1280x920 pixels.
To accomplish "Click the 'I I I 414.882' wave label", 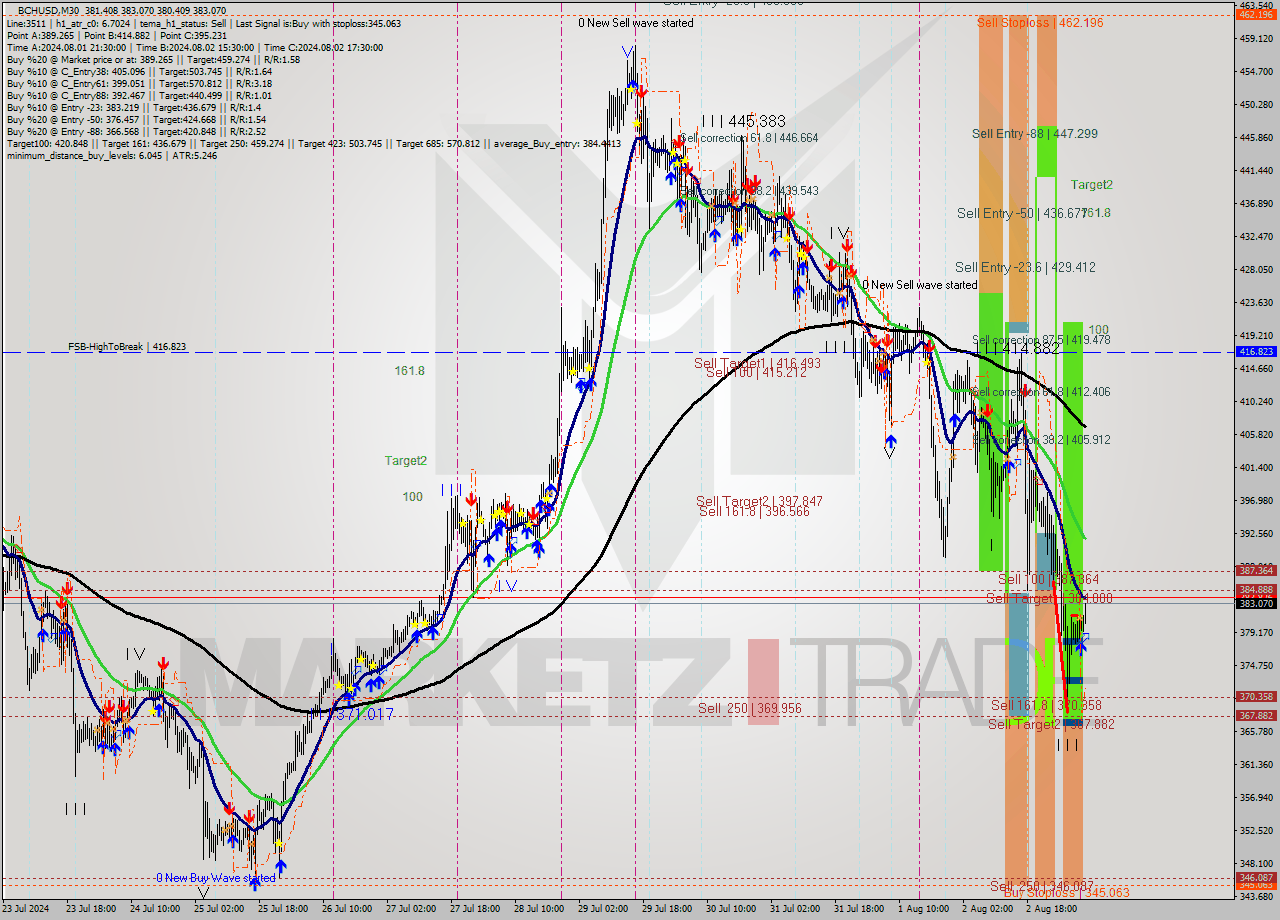I will (x=1017, y=349).
